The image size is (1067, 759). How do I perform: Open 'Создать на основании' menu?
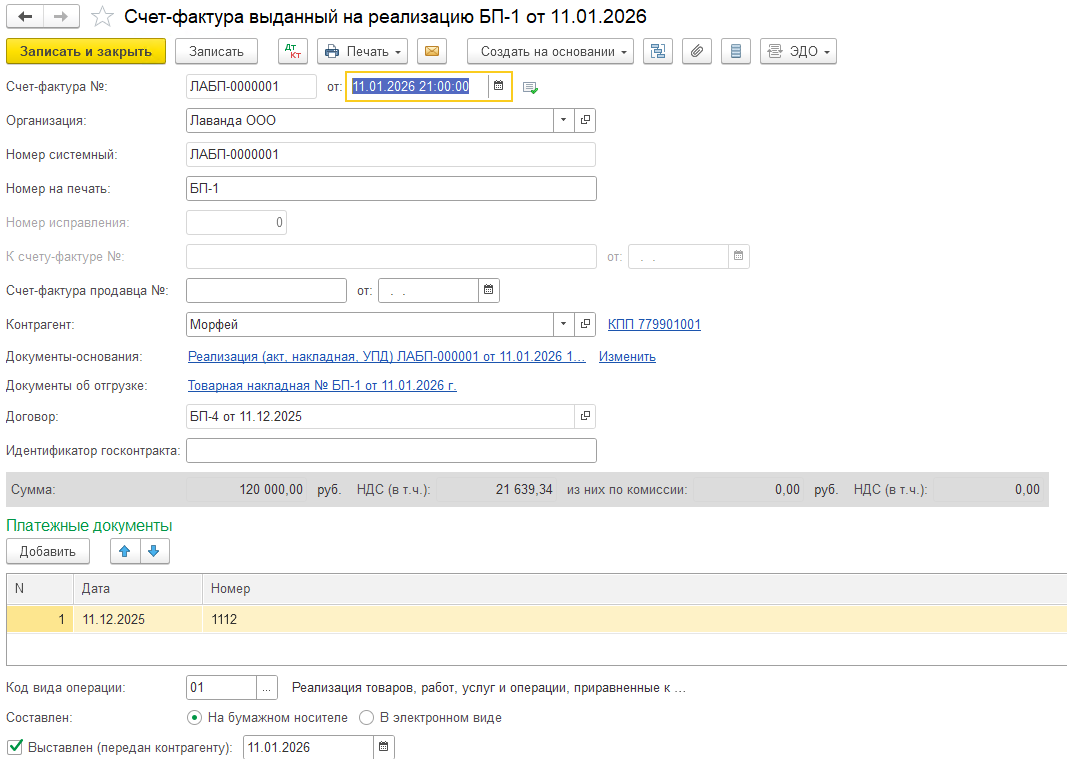point(550,51)
